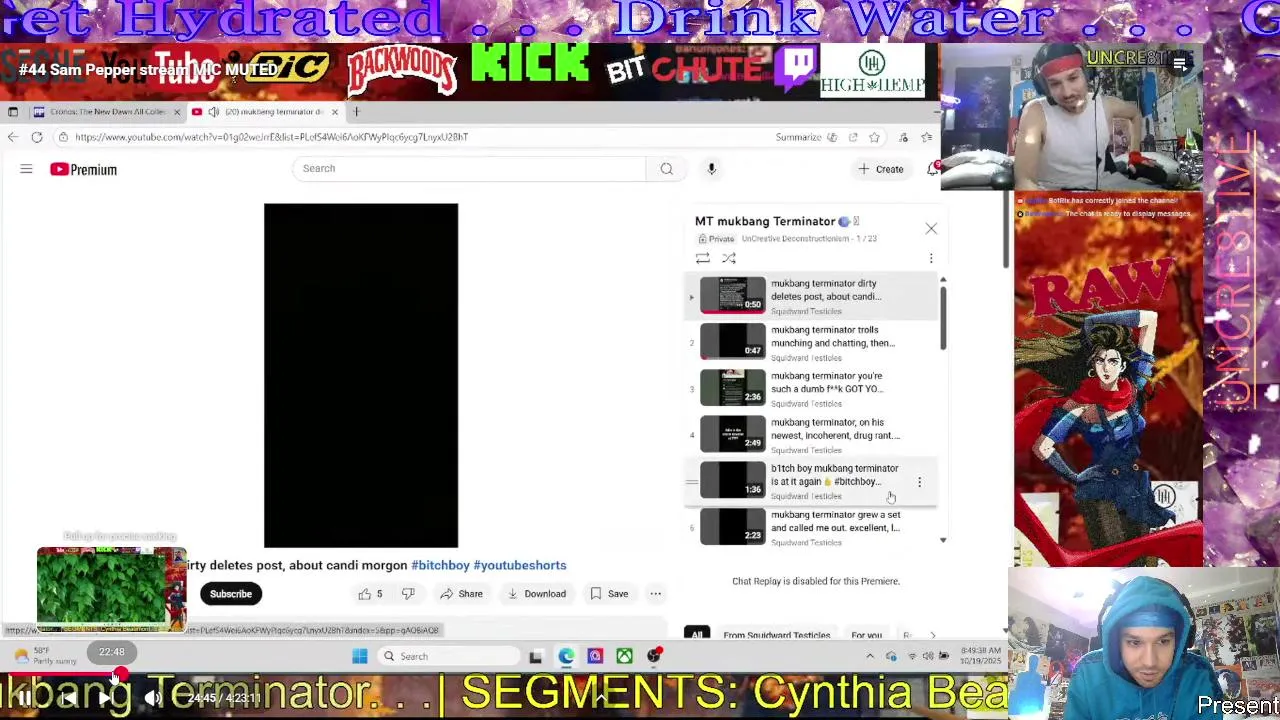Go back with browser back arrow

[x=12, y=137]
